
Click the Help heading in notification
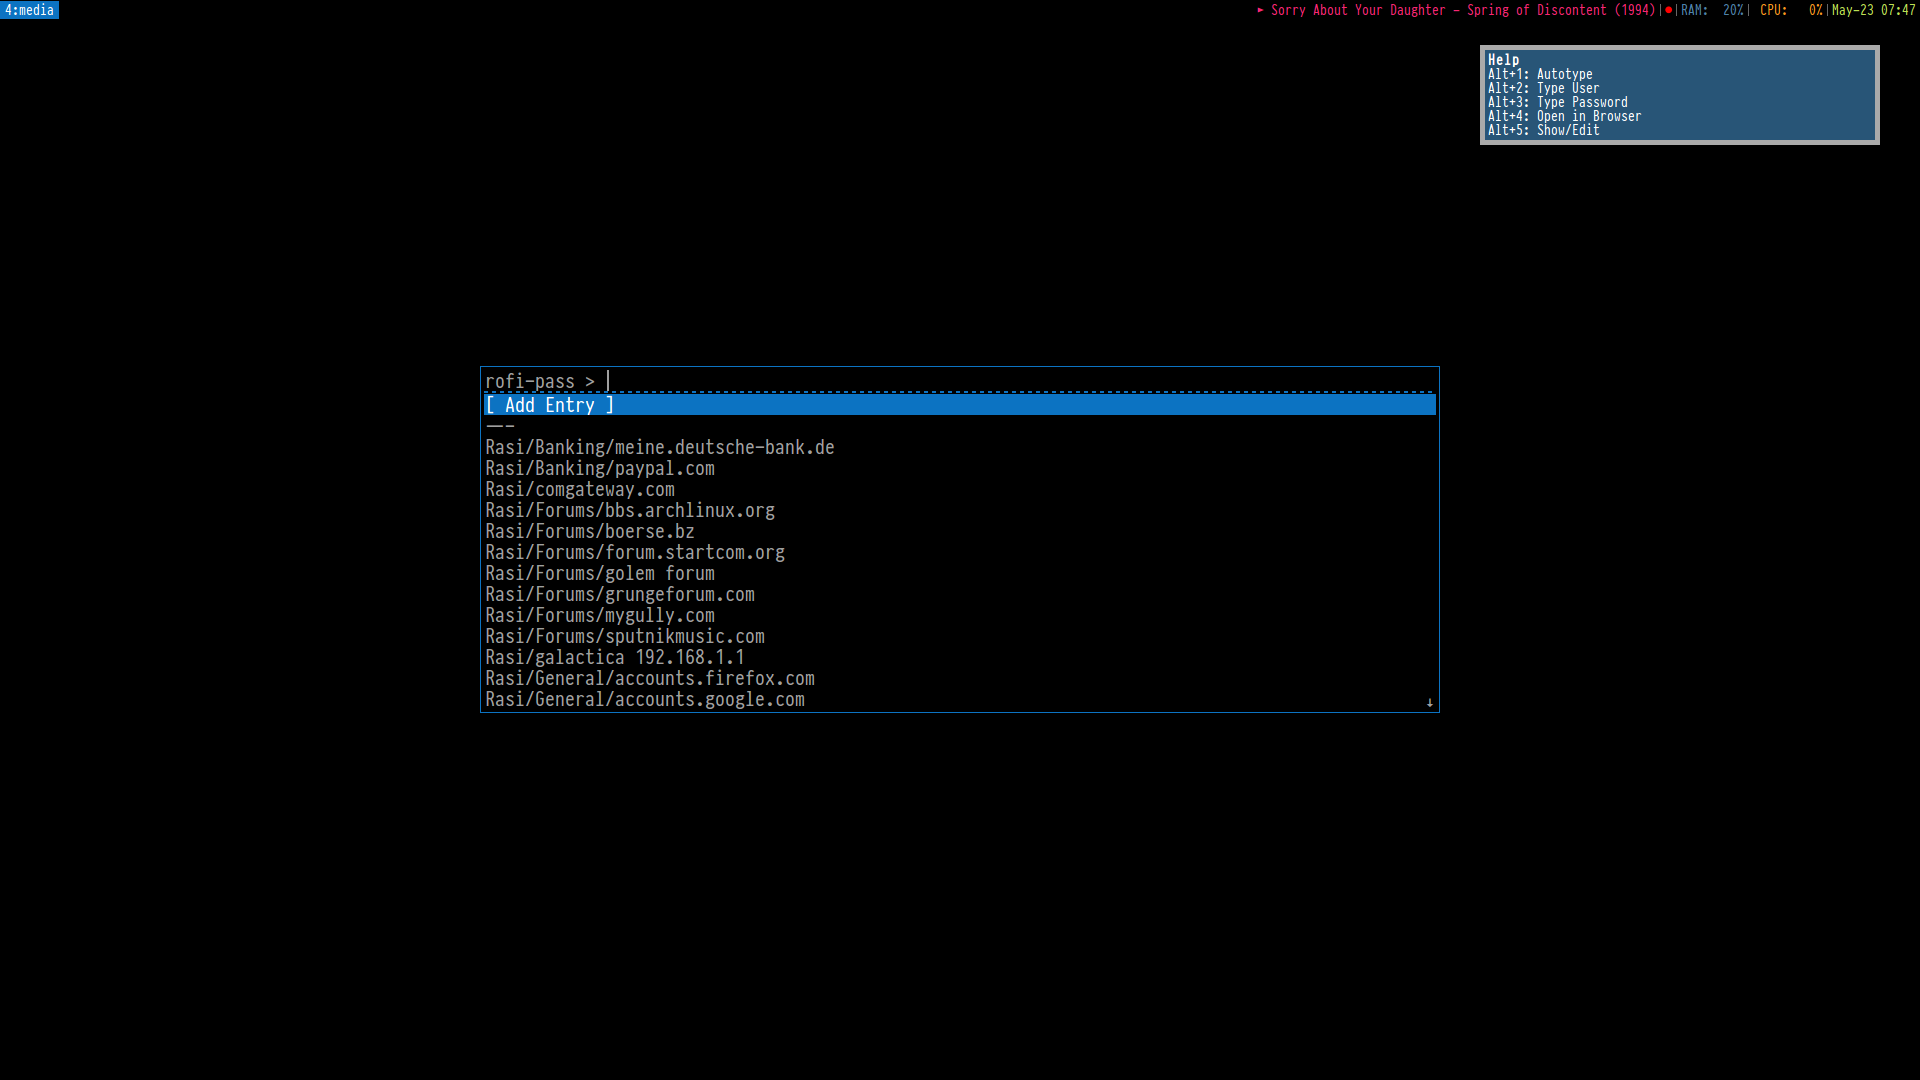point(1503,60)
